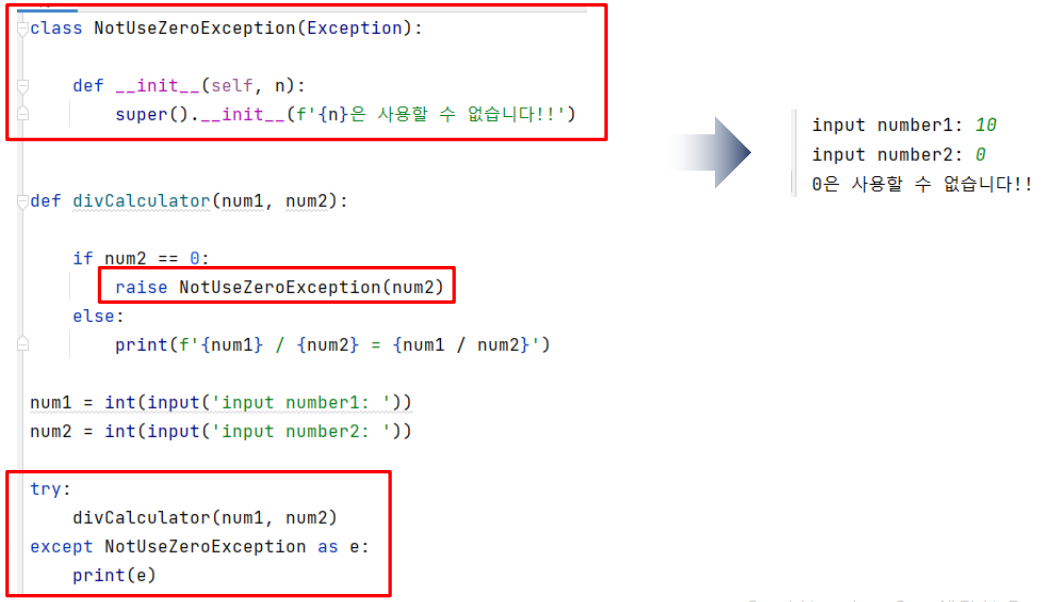Click the divCalculator(num1, num2) call in try block
Screen dimensions: 1046x602
click(x=205, y=518)
